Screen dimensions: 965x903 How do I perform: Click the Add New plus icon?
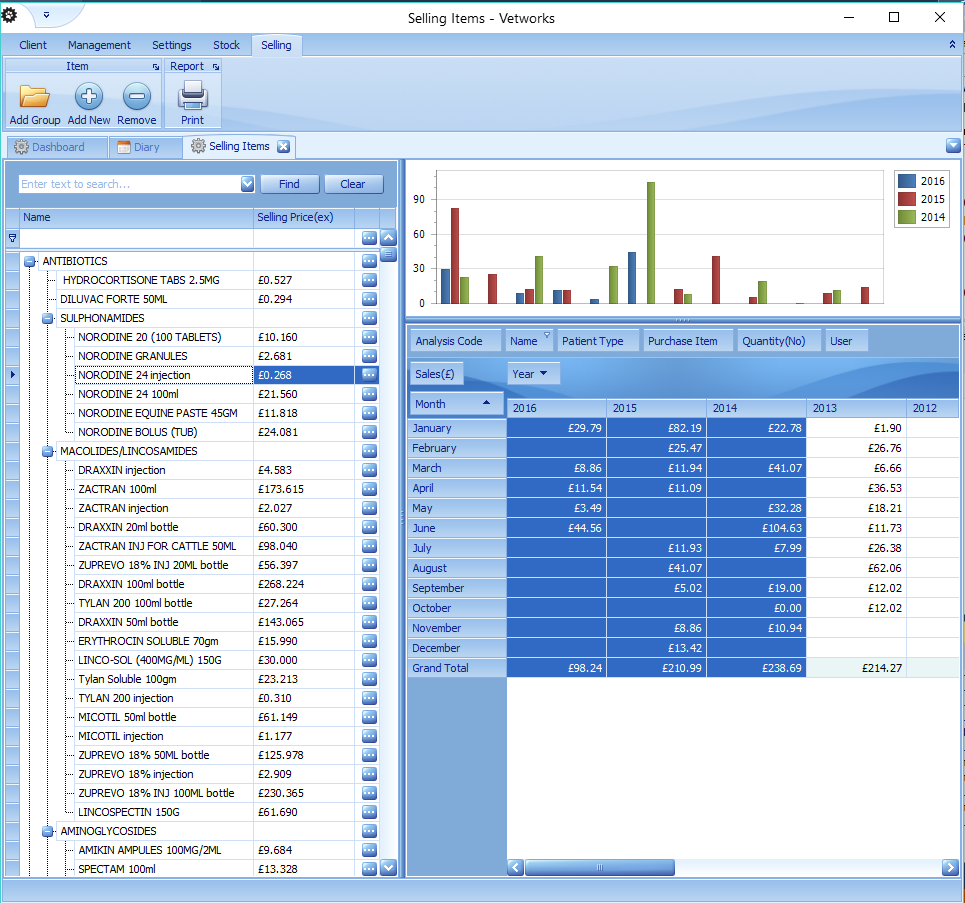(x=89, y=97)
